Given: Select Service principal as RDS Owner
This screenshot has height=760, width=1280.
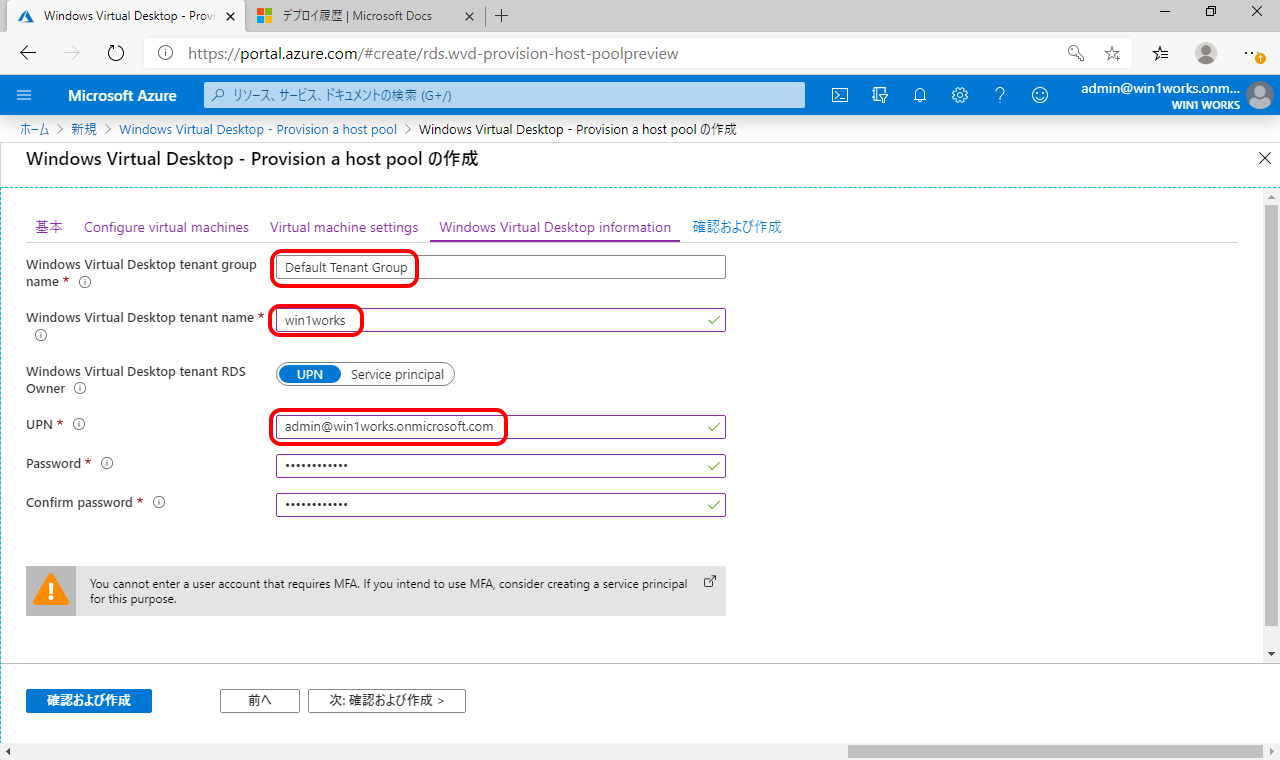Looking at the screenshot, I should 397,374.
